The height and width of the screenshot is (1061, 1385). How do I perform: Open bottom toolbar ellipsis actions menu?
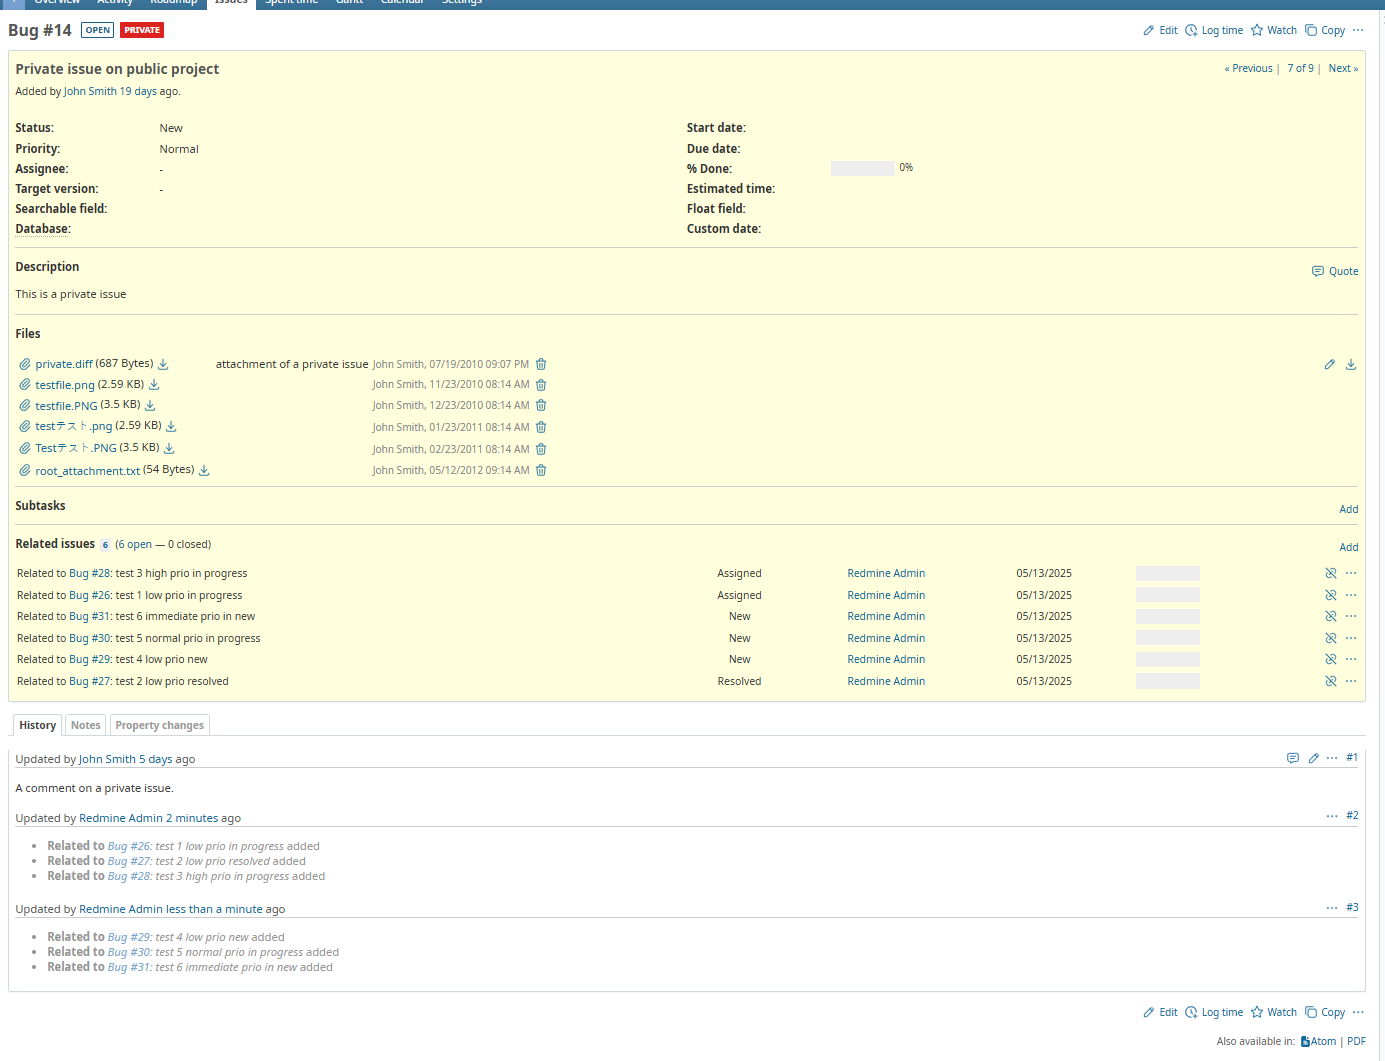pos(1358,1012)
